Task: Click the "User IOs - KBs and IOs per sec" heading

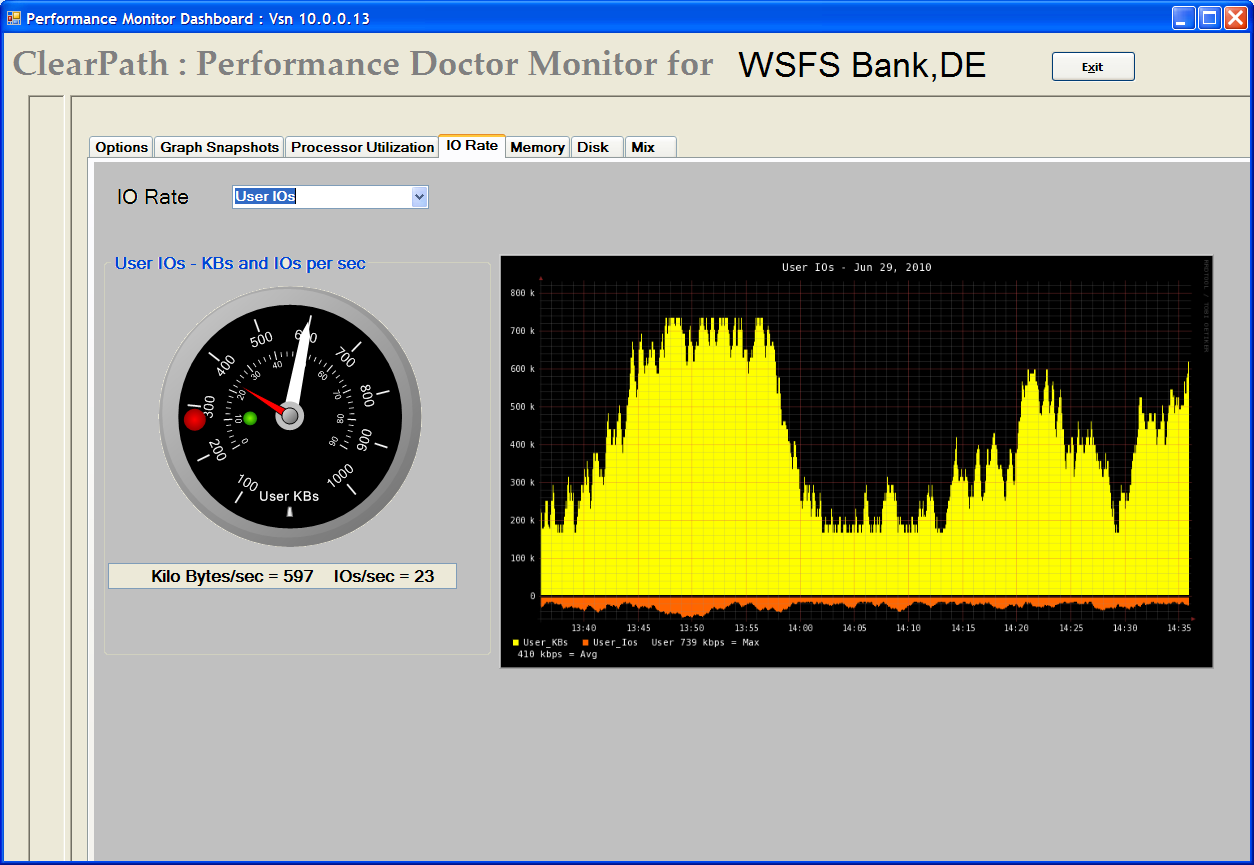Action: 240,264
